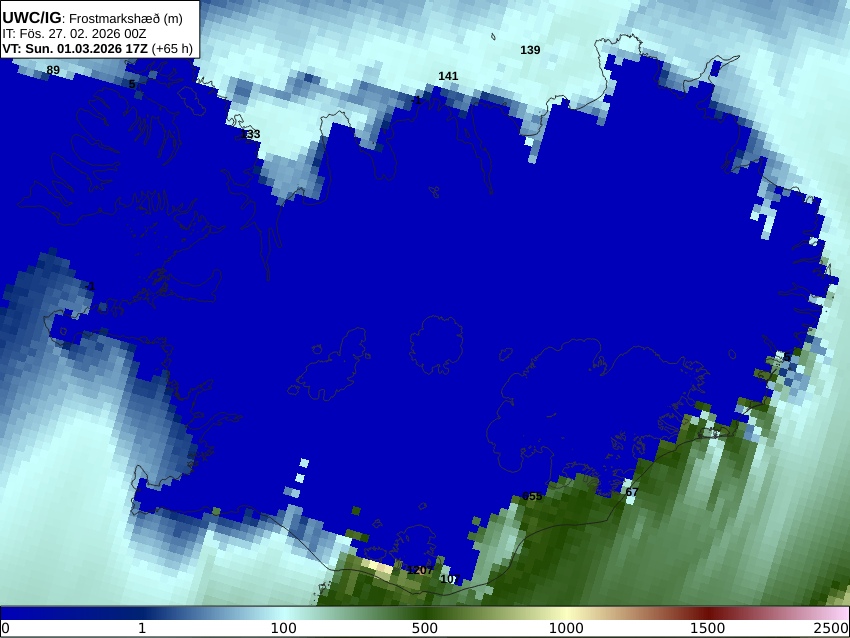The width and height of the screenshot is (850, 638).
Task: Click the map value "139"
Action: click(x=530, y=50)
